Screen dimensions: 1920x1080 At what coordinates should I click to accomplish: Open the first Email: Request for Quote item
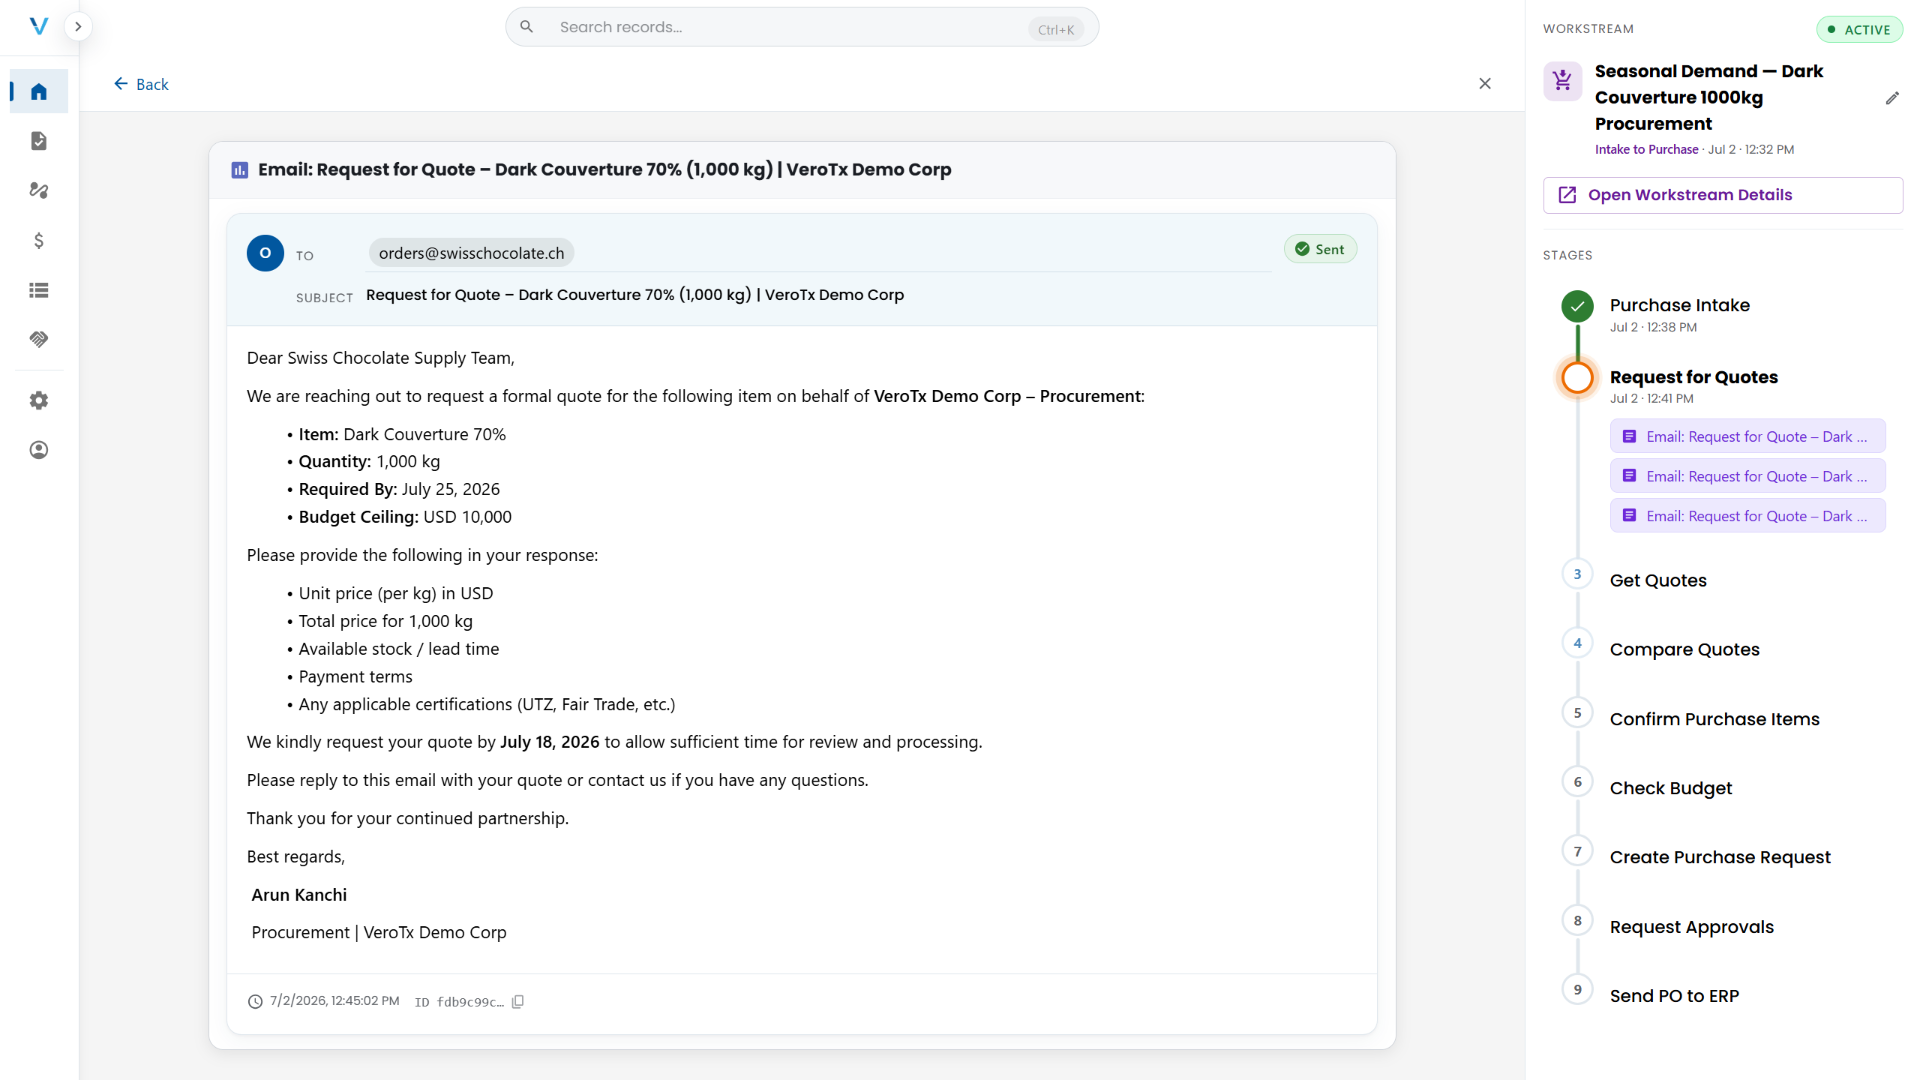click(1747, 436)
